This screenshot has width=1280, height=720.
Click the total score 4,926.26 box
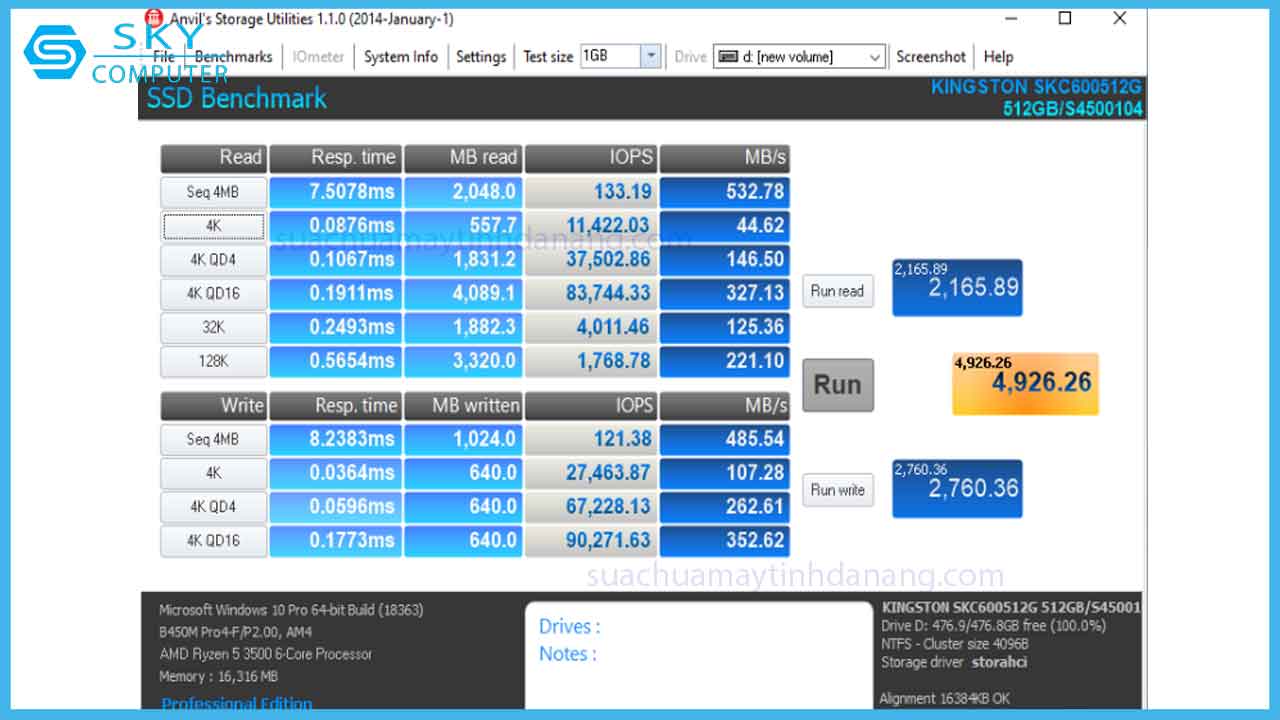[x=1025, y=383]
